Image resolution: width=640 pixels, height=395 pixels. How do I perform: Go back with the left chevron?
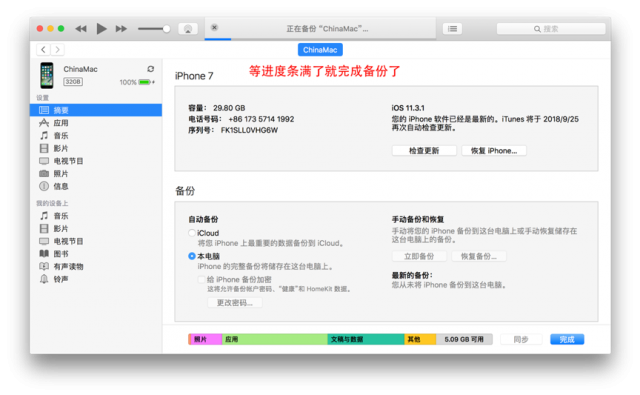click(43, 49)
